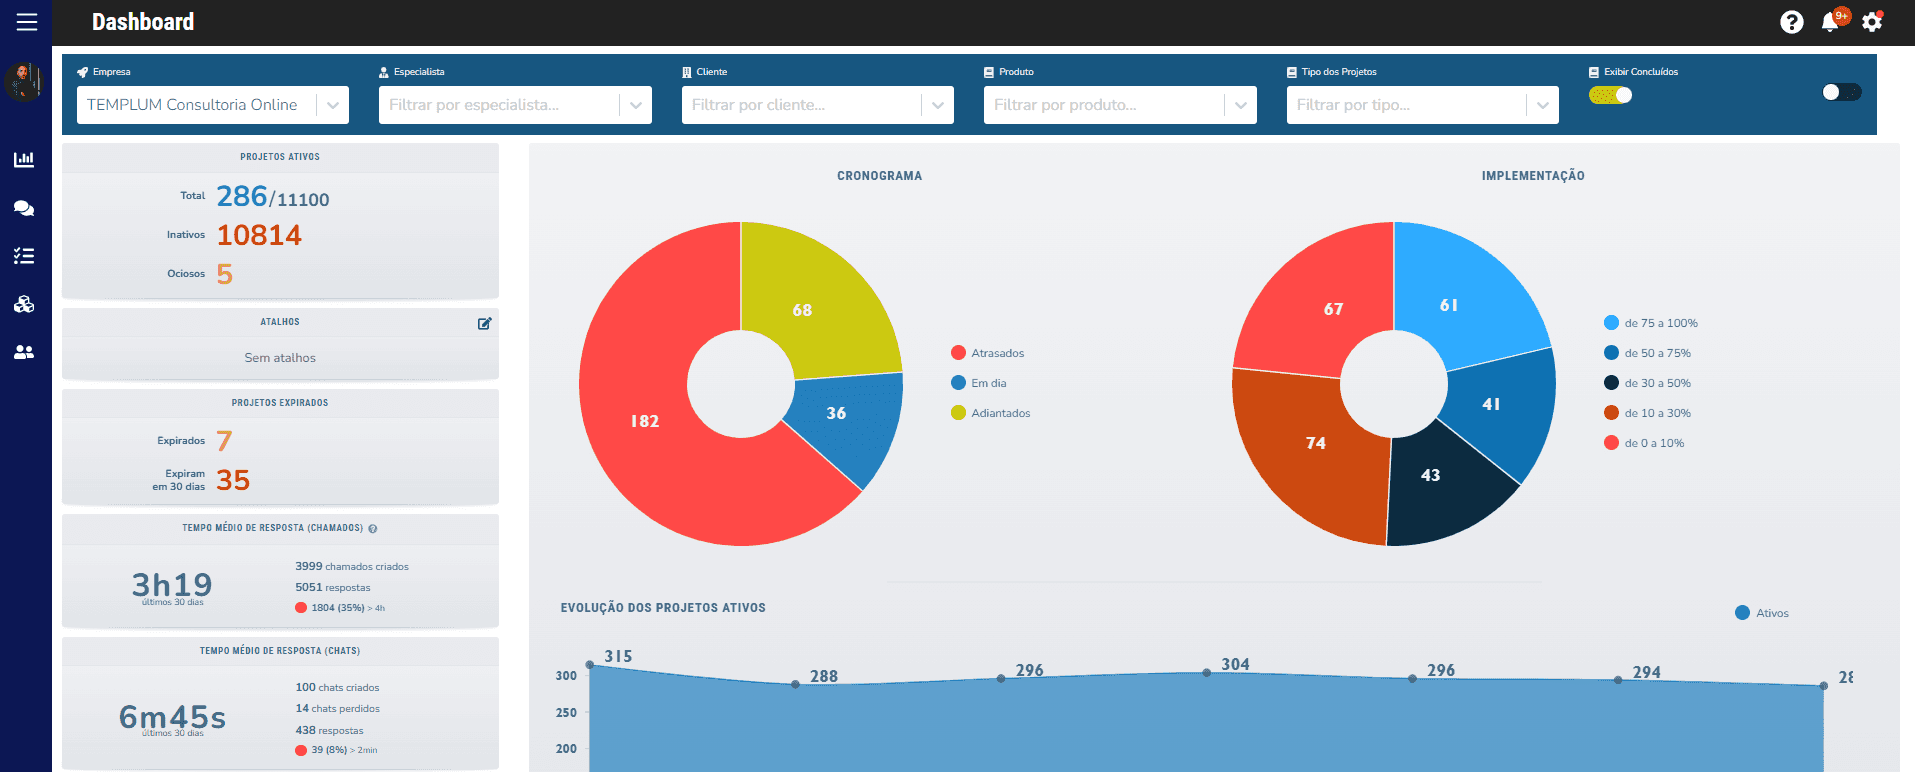Click the 6m45s chat response time

click(x=172, y=716)
